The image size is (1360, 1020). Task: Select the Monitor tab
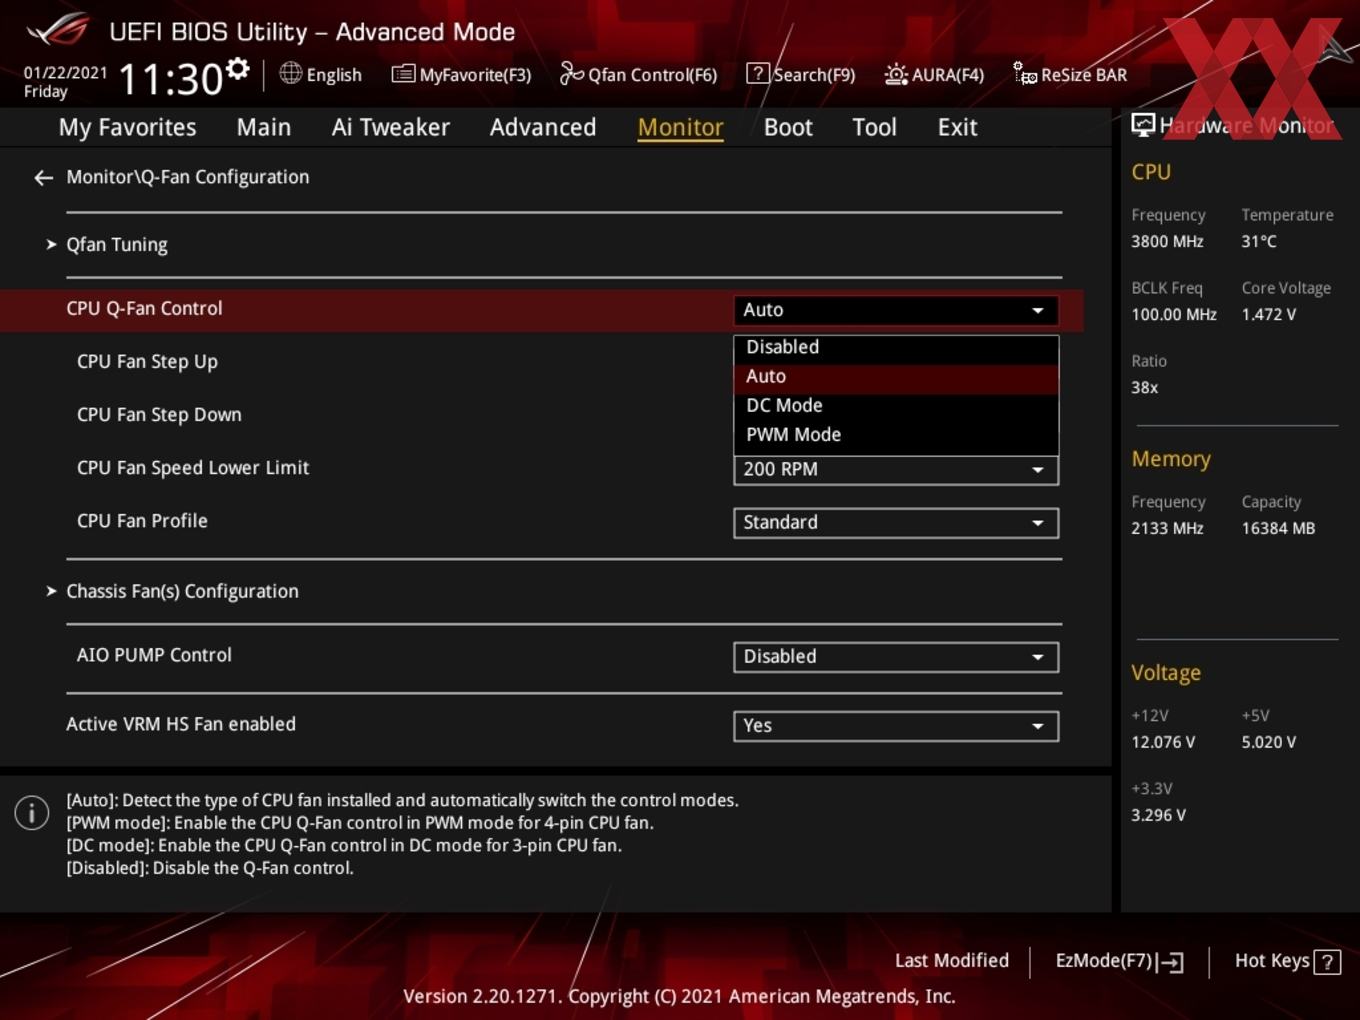point(681,127)
